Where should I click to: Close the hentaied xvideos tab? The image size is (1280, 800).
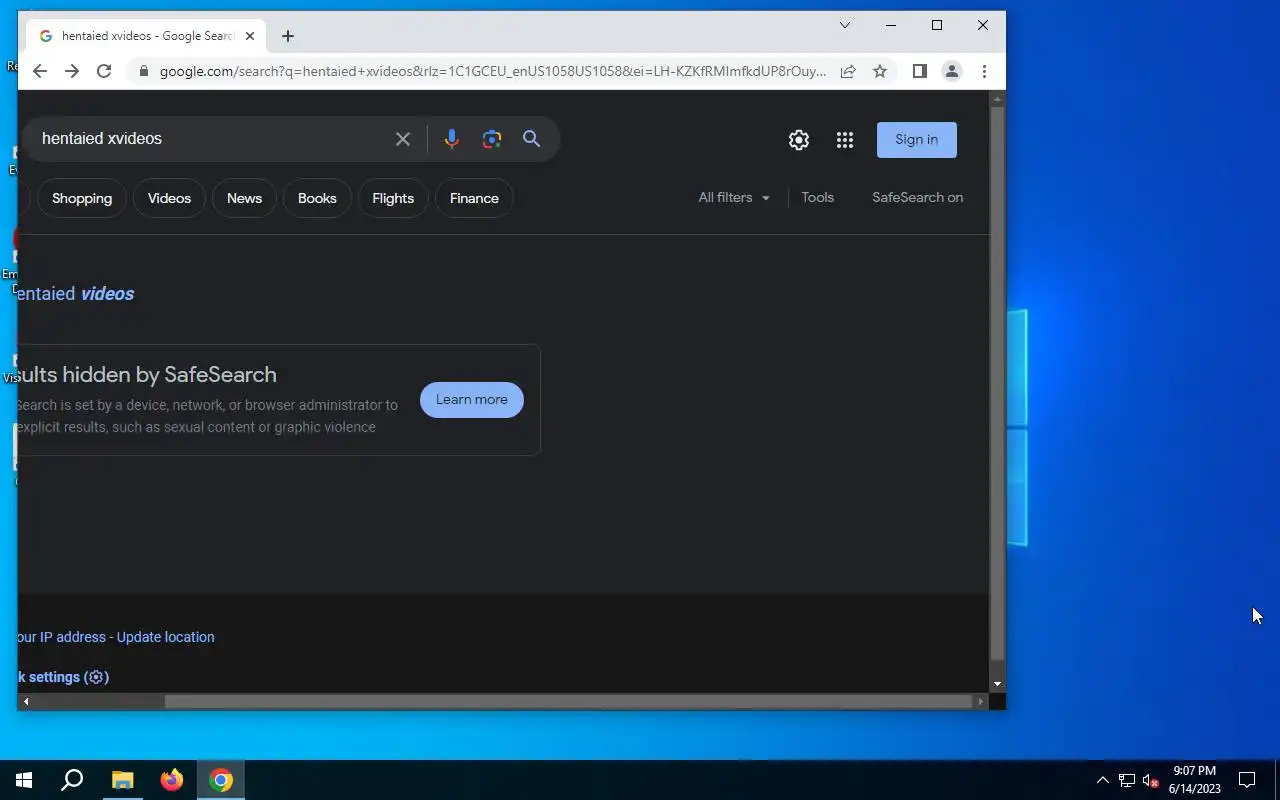pos(250,36)
